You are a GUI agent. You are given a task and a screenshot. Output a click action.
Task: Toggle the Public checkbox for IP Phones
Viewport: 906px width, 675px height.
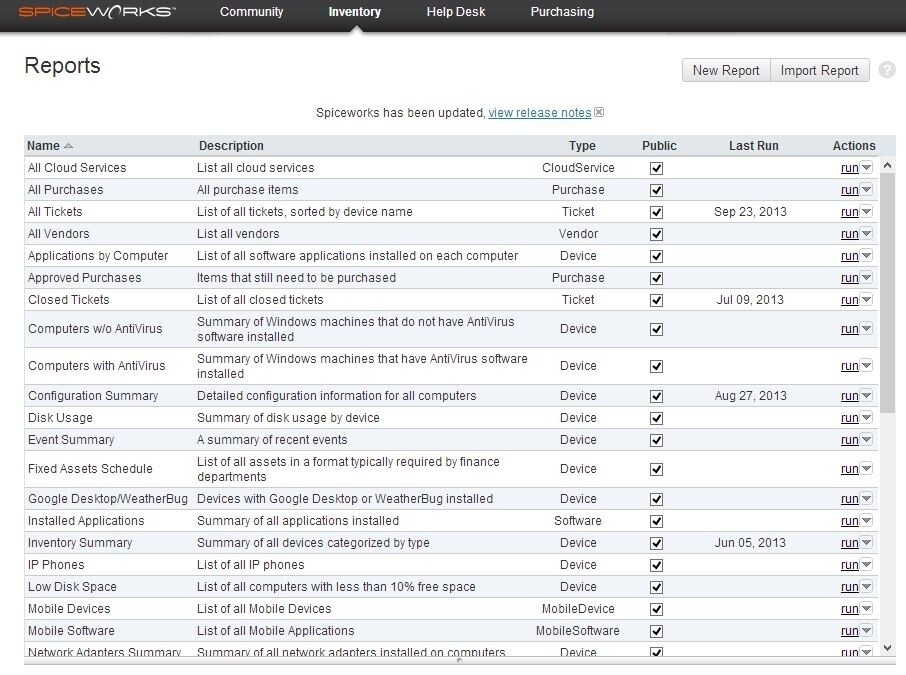tap(657, 564)
